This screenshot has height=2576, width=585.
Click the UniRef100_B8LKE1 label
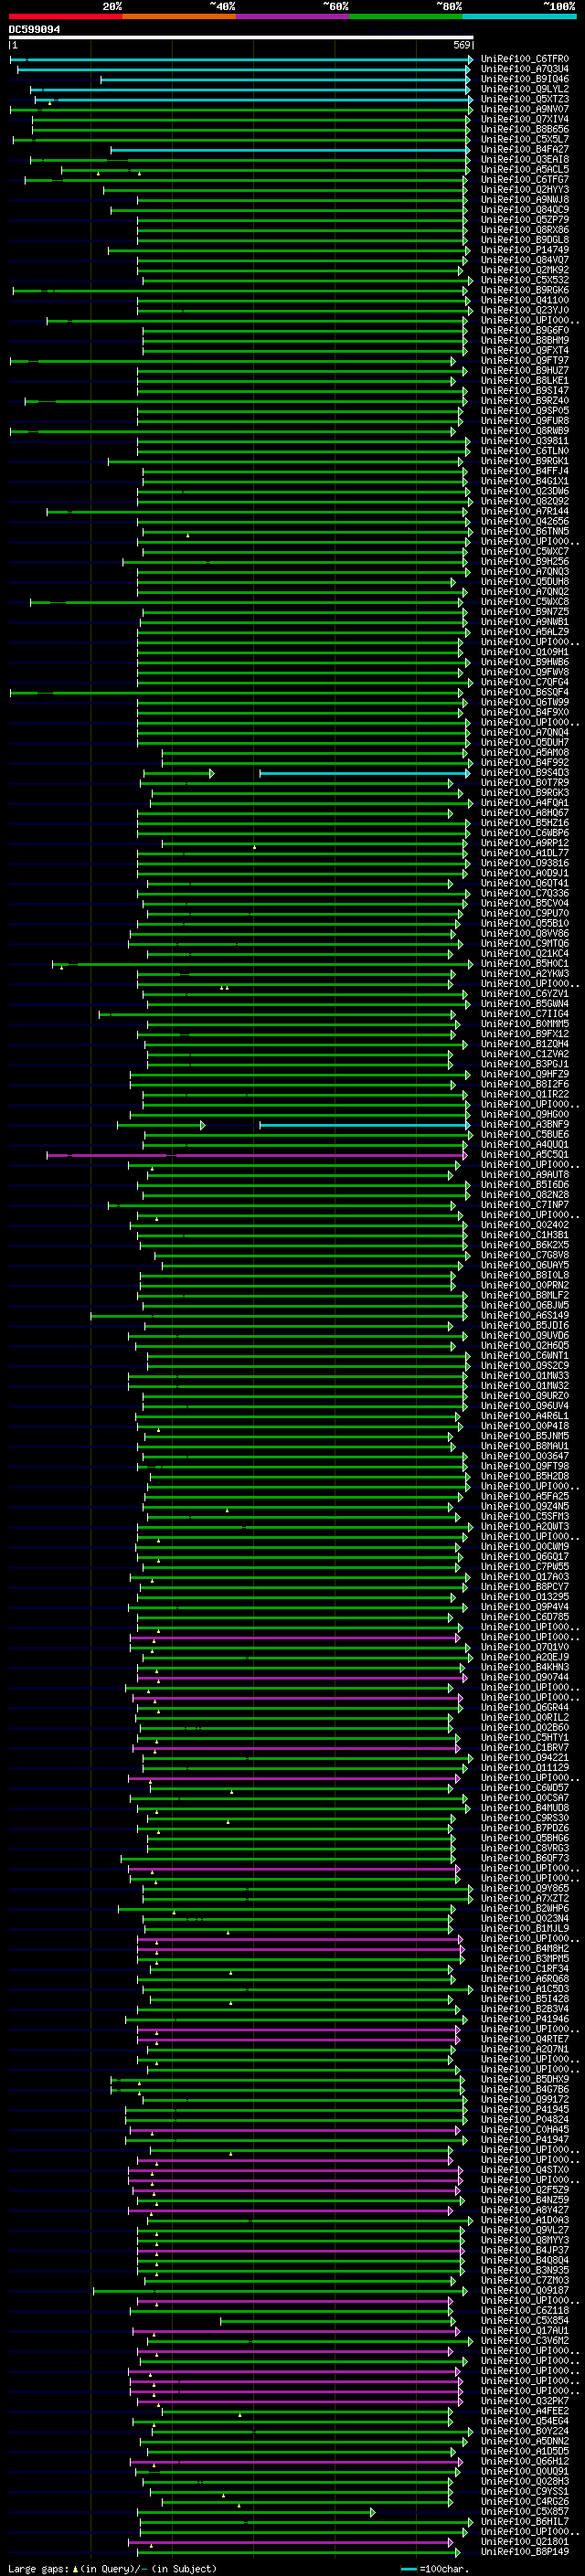pos(524,380)
